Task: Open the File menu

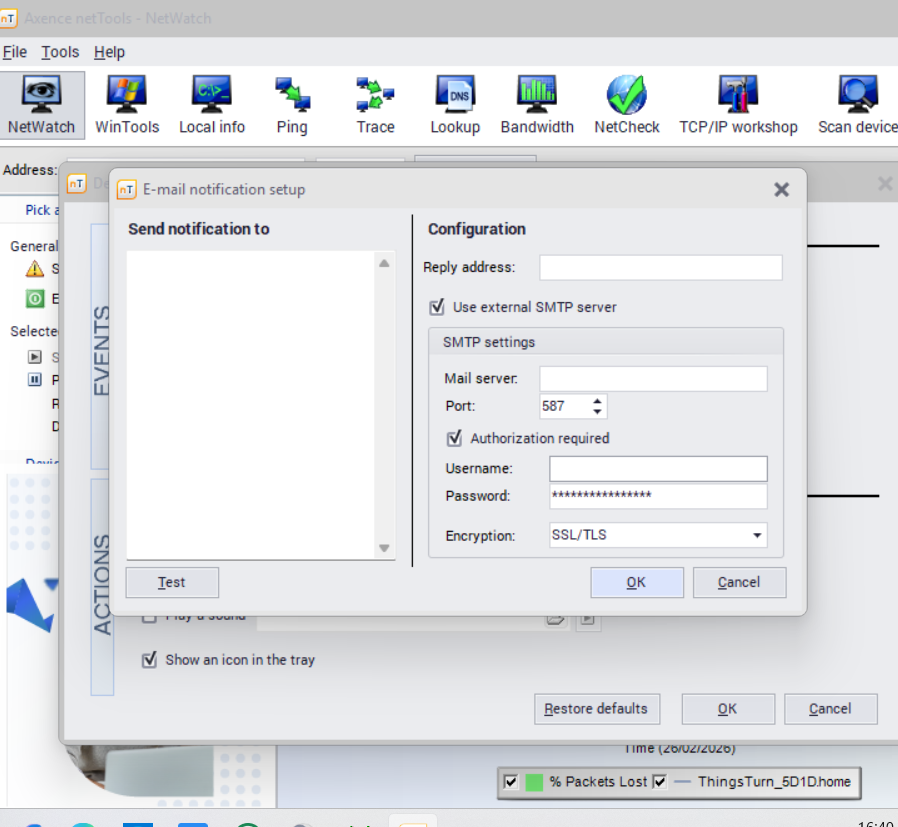Action: [15, 52]
